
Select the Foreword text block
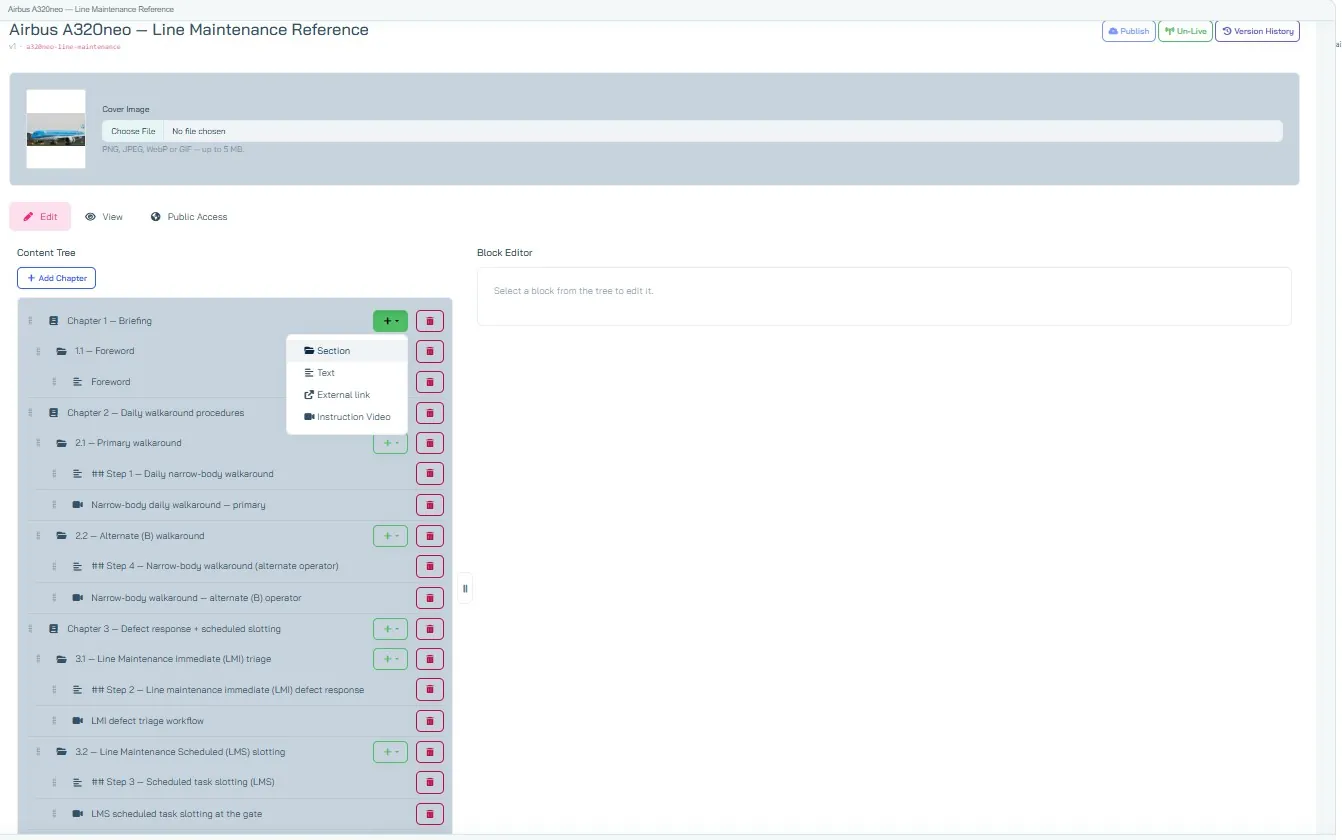point(111,382)
